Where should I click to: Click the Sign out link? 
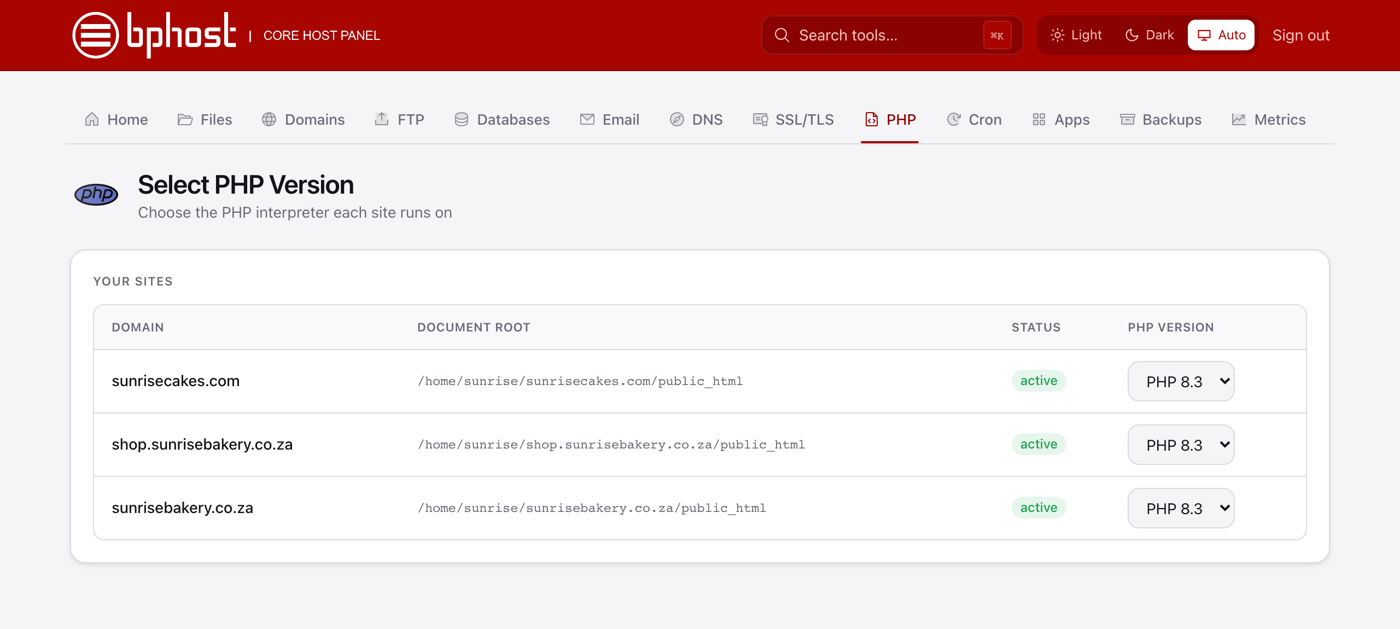(1300, 35)
